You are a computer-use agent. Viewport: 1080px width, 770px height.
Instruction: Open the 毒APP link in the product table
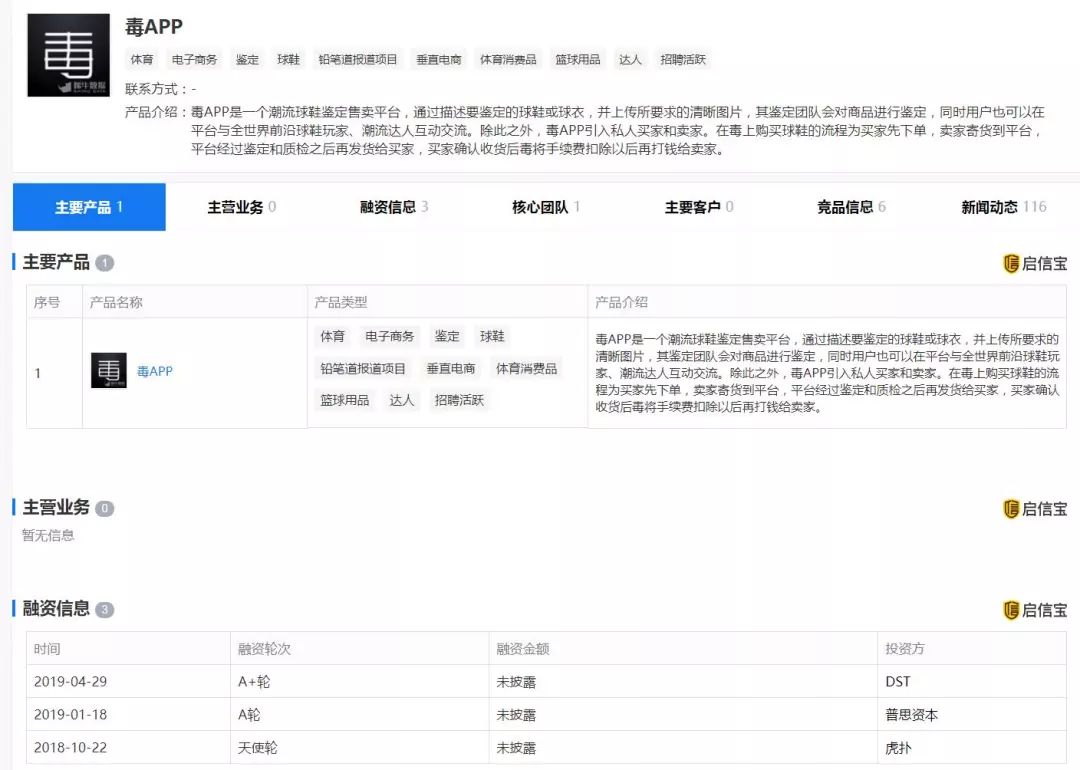point(155,371)
